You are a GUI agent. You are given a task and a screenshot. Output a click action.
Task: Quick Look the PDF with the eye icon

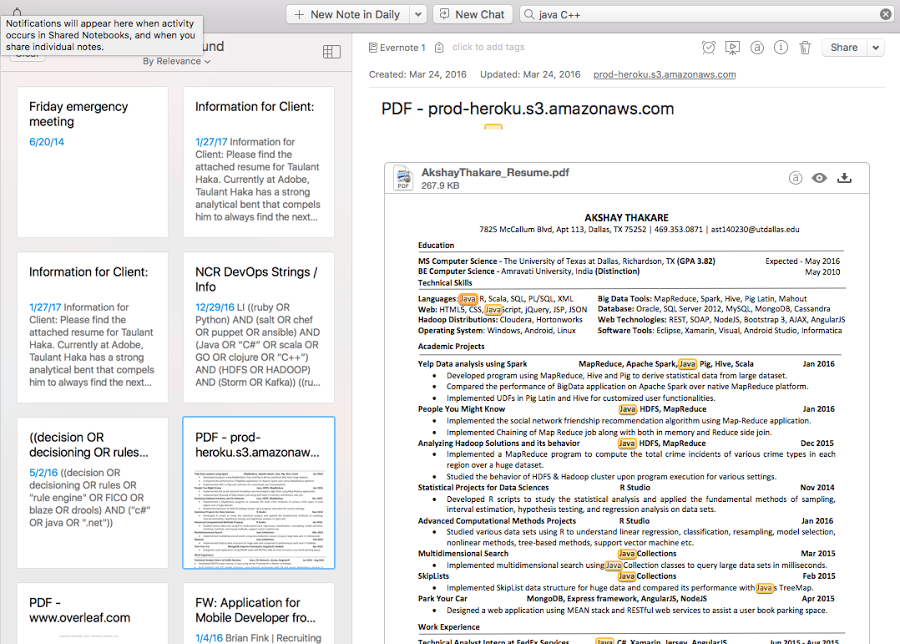[x=819, y=179]
